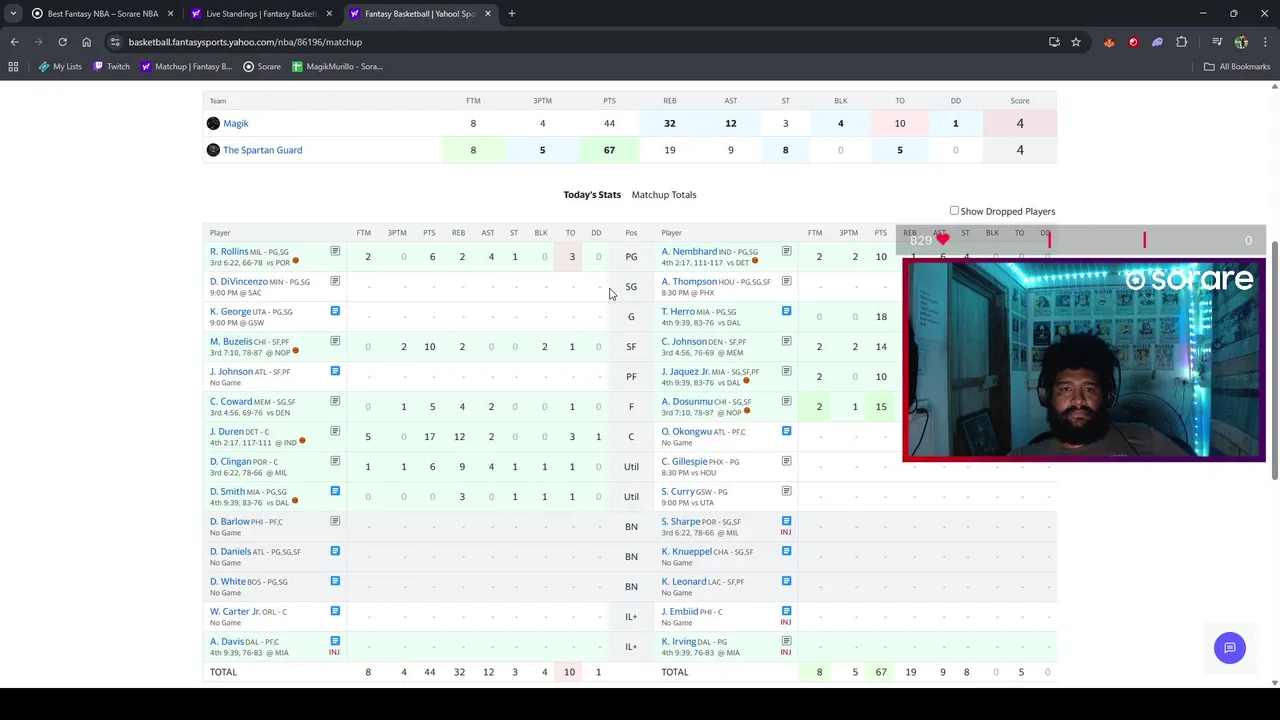Go back with browser back arrow

point(14,42)
